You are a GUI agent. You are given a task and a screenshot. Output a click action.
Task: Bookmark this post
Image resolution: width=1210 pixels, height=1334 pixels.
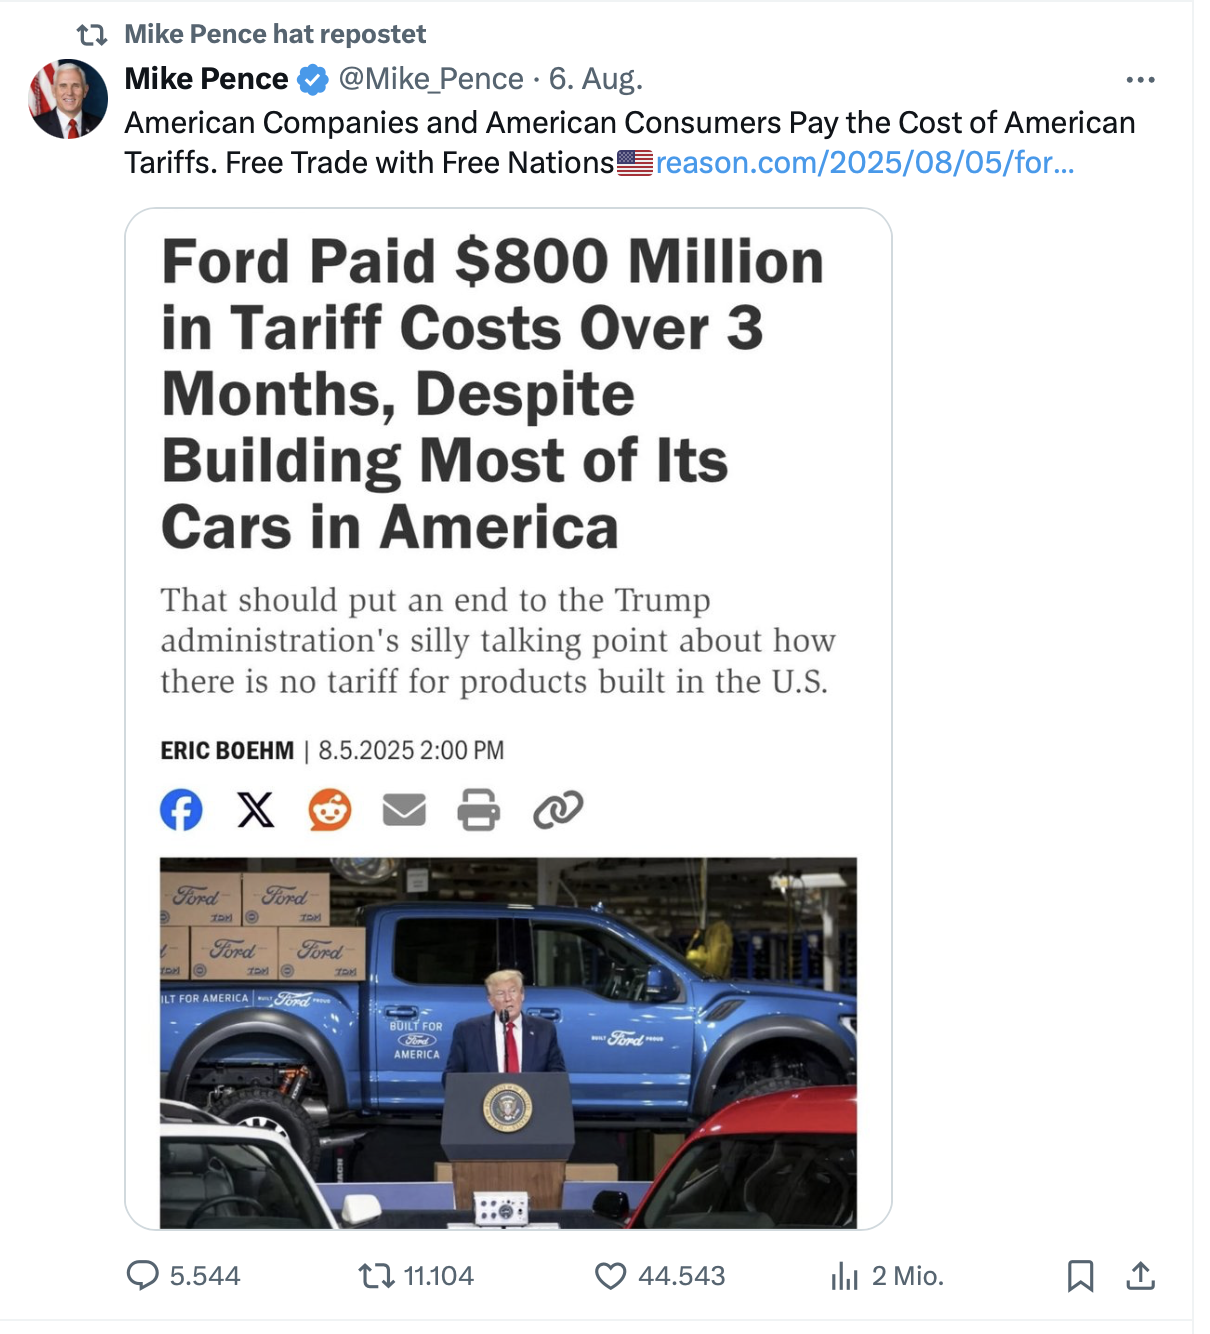coord(1080,1275)
